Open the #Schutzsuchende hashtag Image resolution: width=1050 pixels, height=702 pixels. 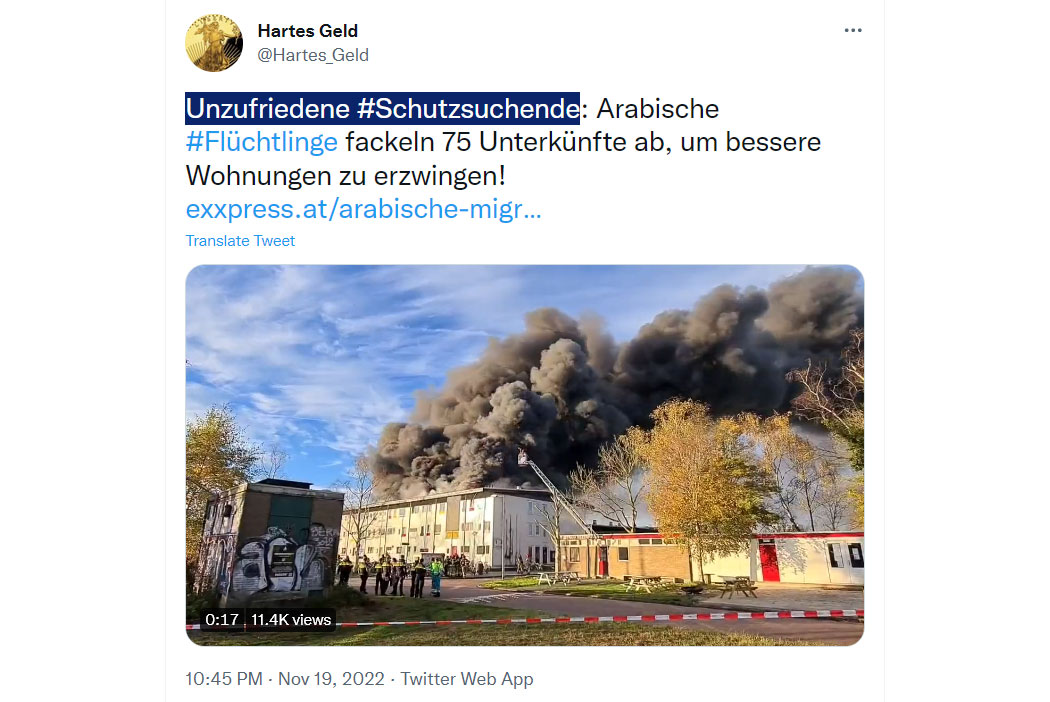467,109
